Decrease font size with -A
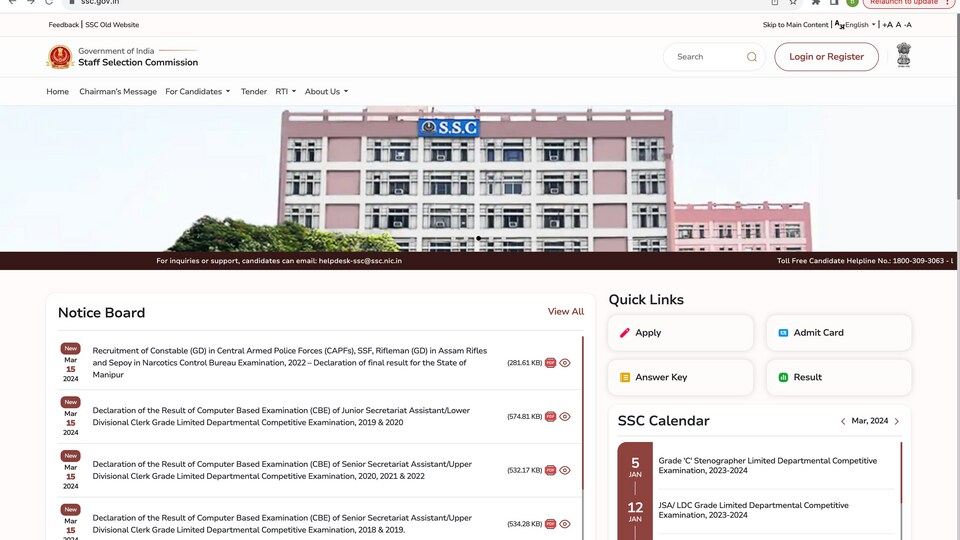The height and width of the screenshot is (540, 960). (x=908, y=25)
